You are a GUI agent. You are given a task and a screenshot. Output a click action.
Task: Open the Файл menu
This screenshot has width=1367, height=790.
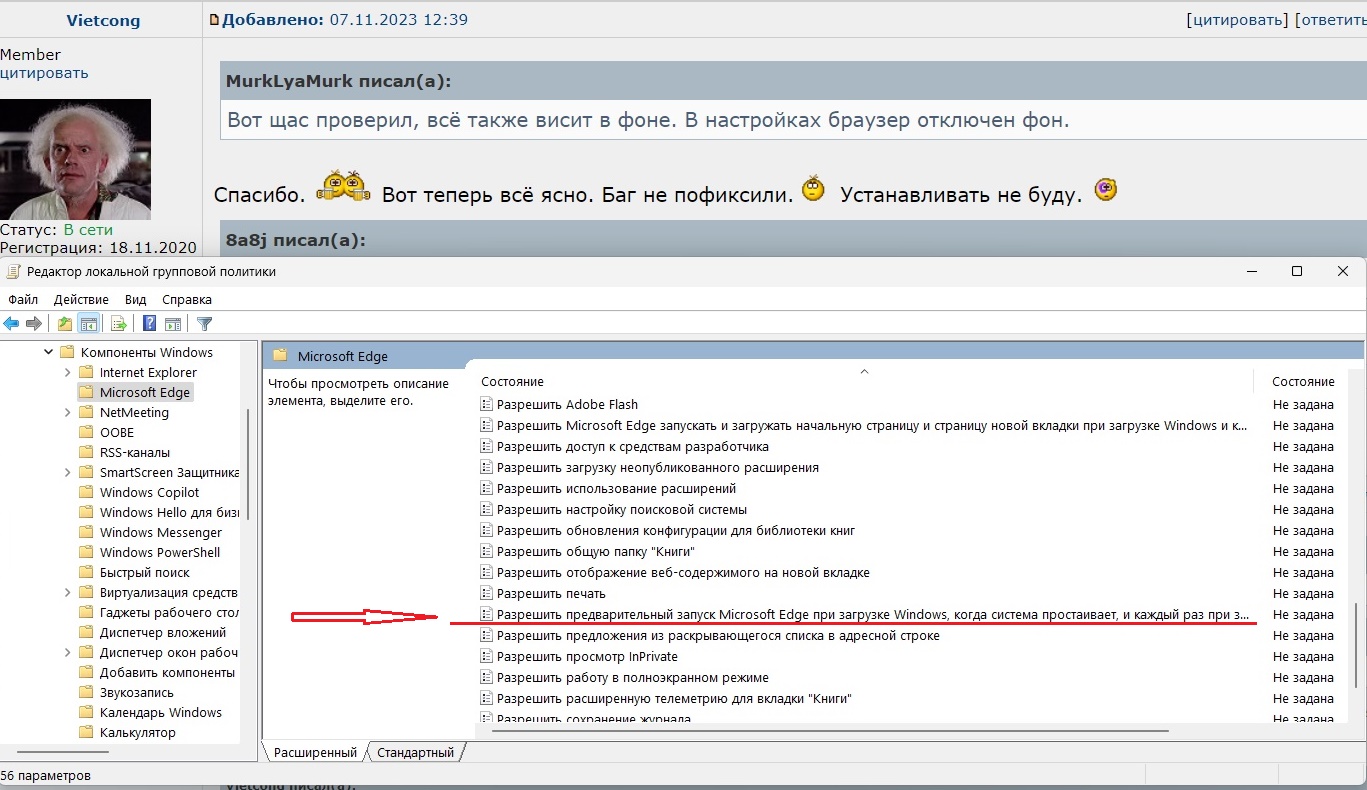tap(23, 299)
